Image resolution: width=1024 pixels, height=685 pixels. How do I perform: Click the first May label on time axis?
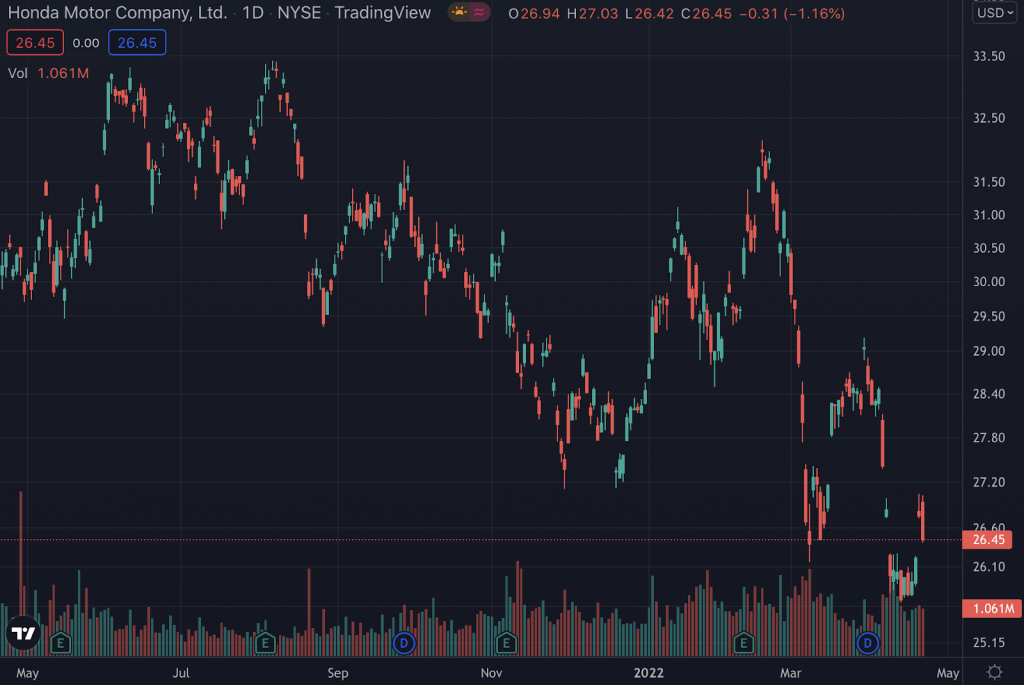coord(27,673)
